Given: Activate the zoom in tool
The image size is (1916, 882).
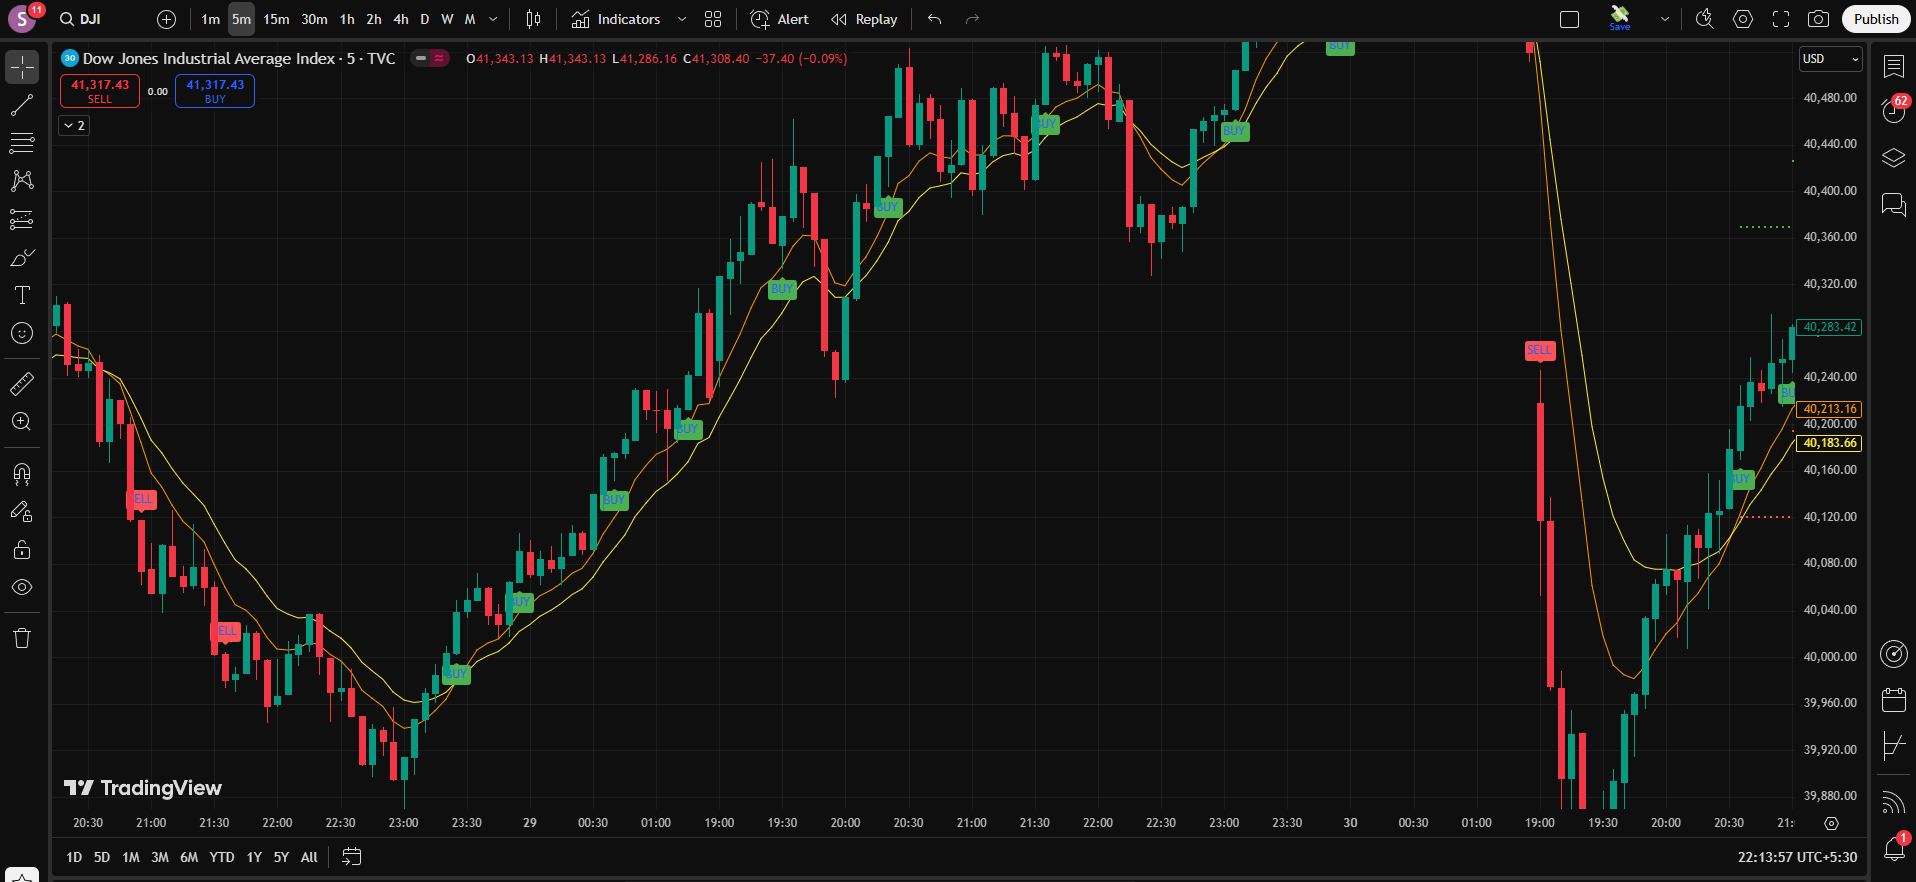Looking at the screenshot, I should tap(22, 421).
